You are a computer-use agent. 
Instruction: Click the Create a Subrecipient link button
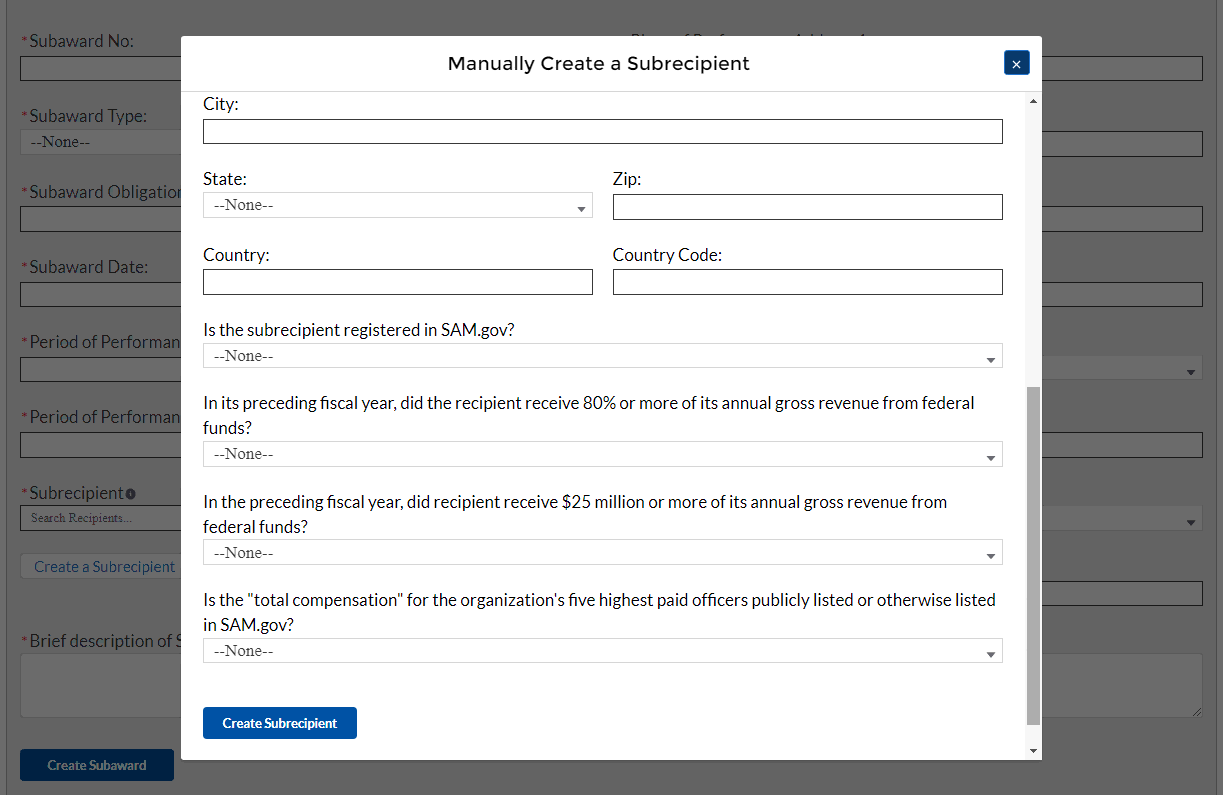100,567
